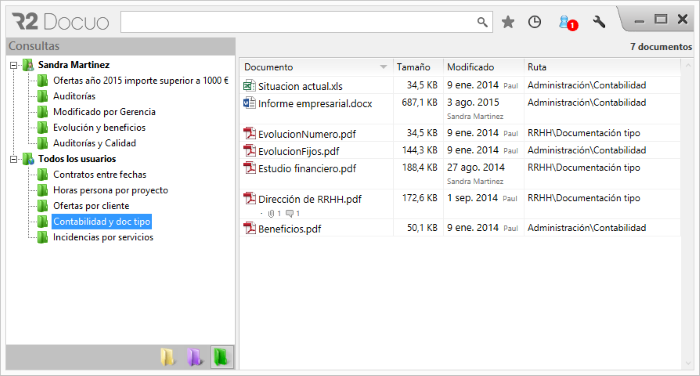Viewport: 700px width, 376px height.
Task: Open the Contratos entre fechas query
Action: click(x=100, y=174)
